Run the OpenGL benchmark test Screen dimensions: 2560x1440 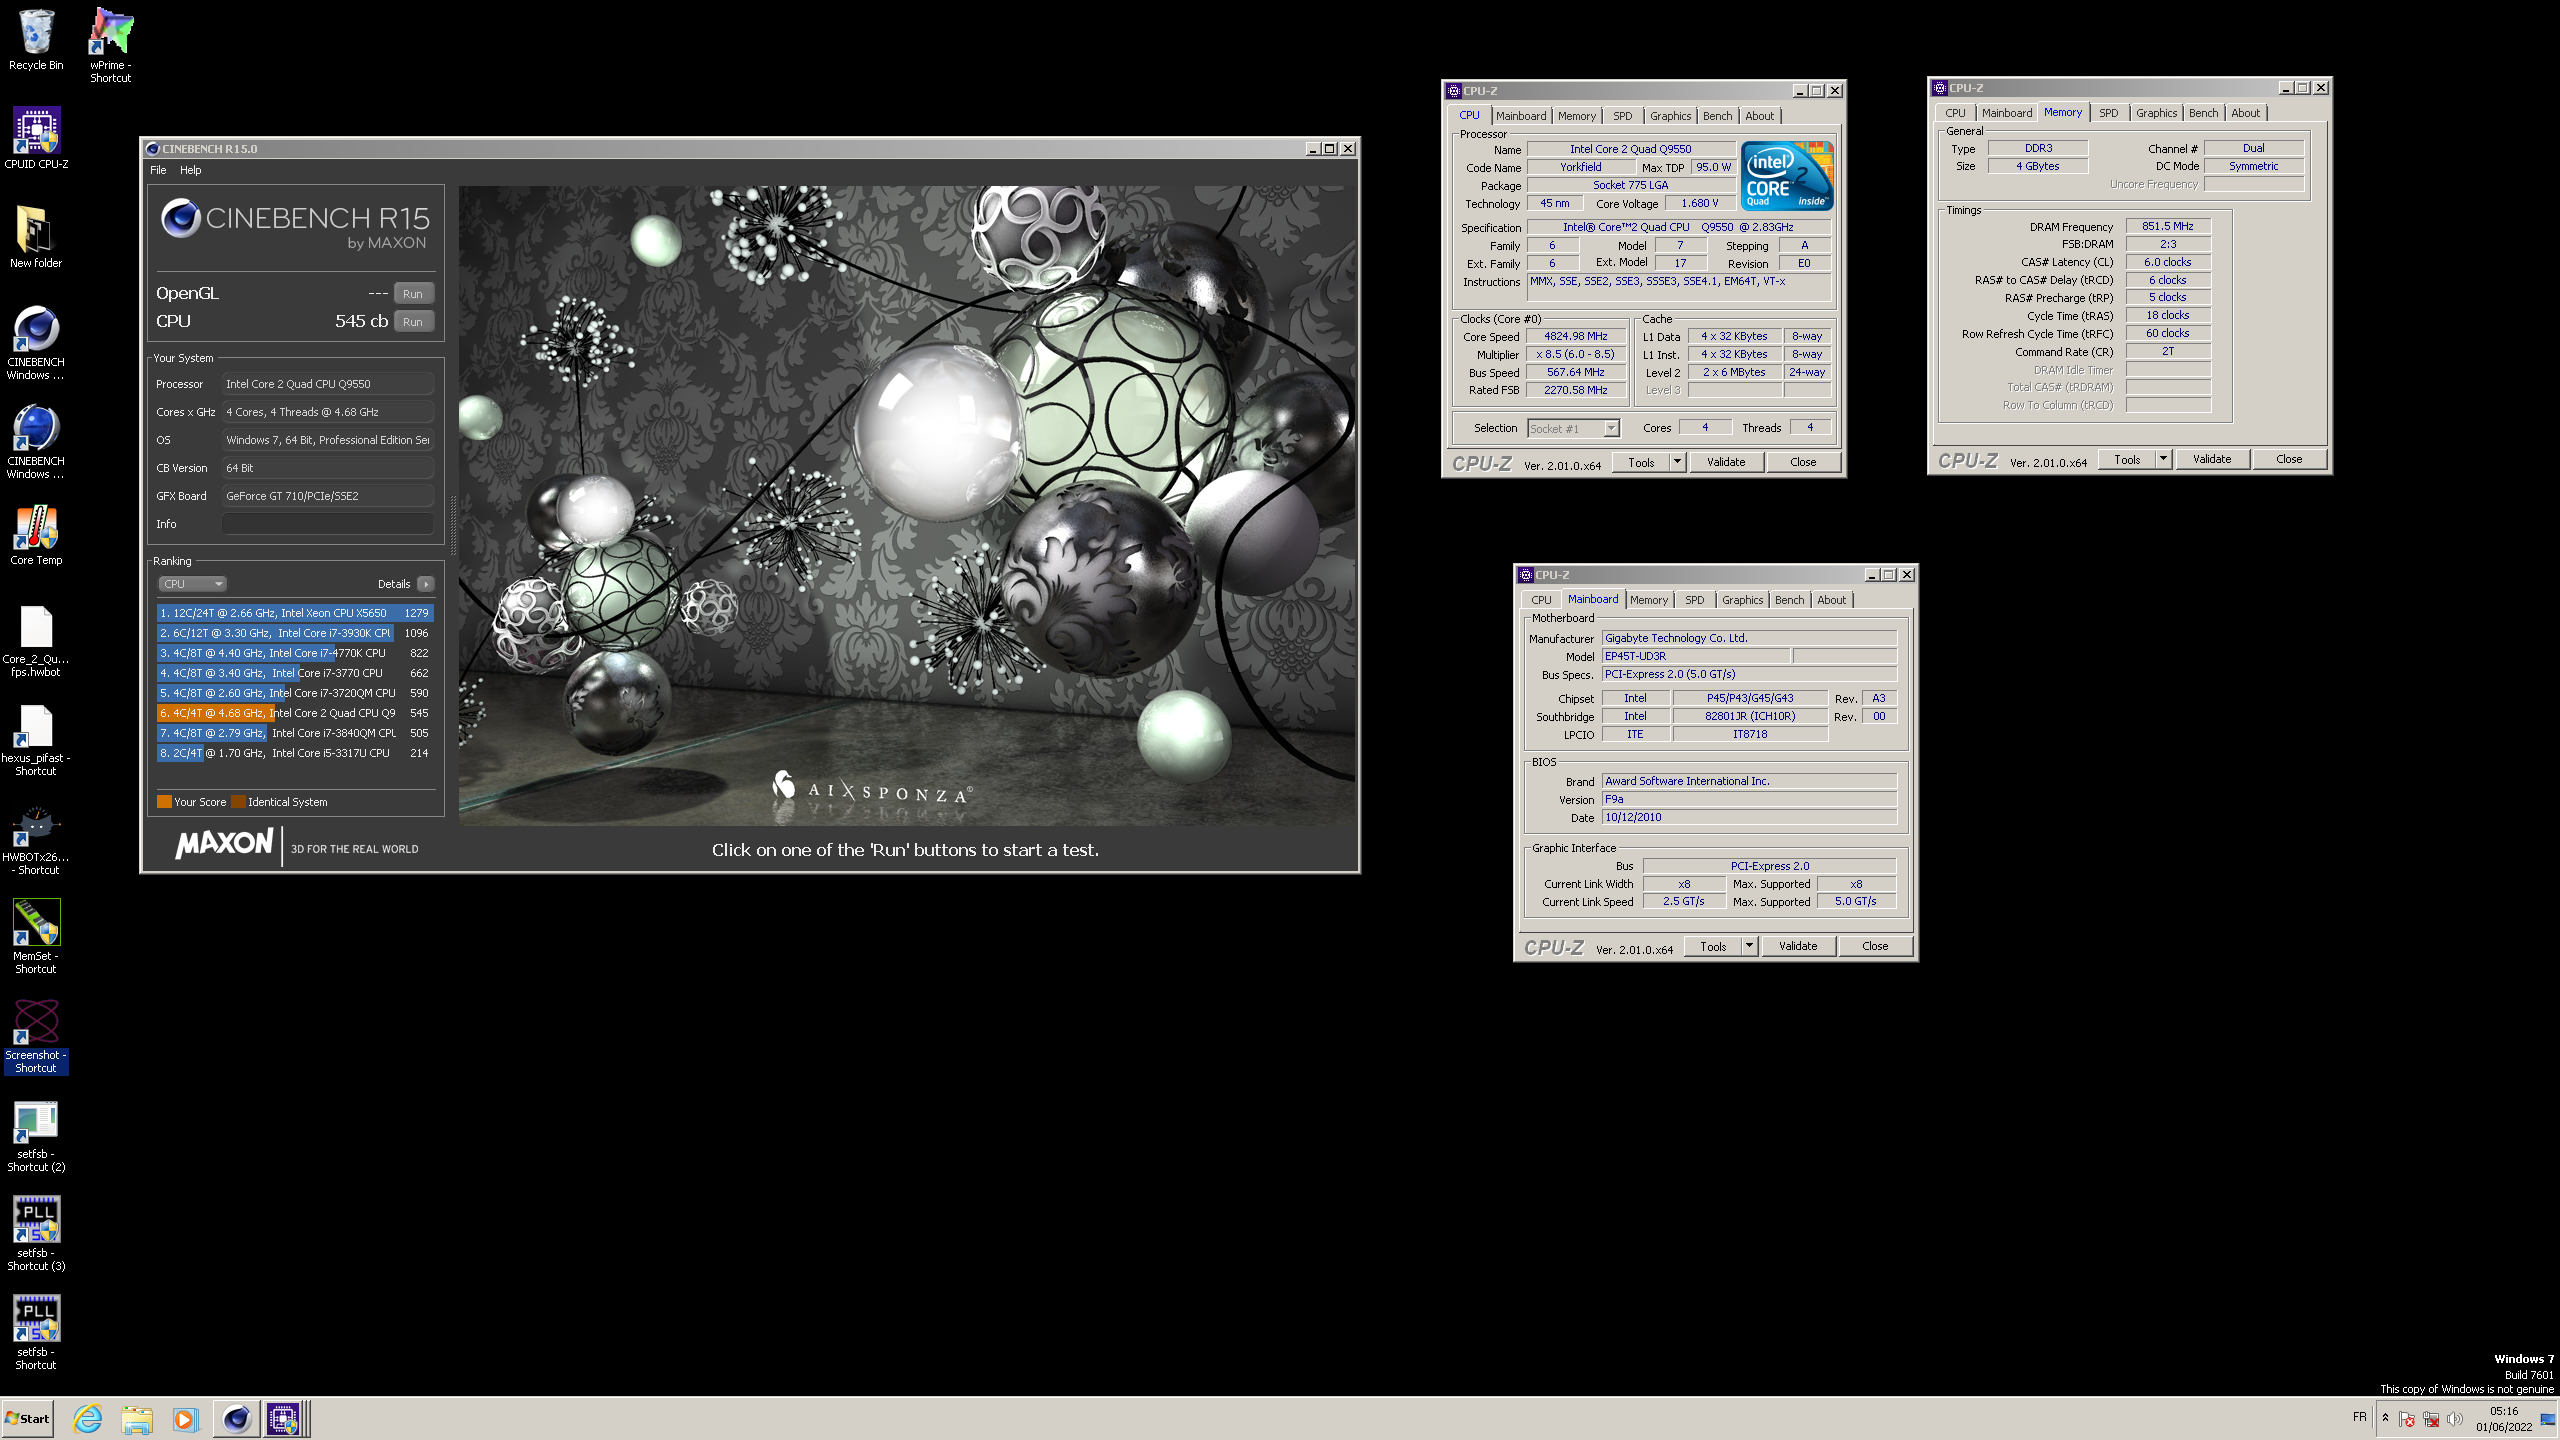click(413, 294)
